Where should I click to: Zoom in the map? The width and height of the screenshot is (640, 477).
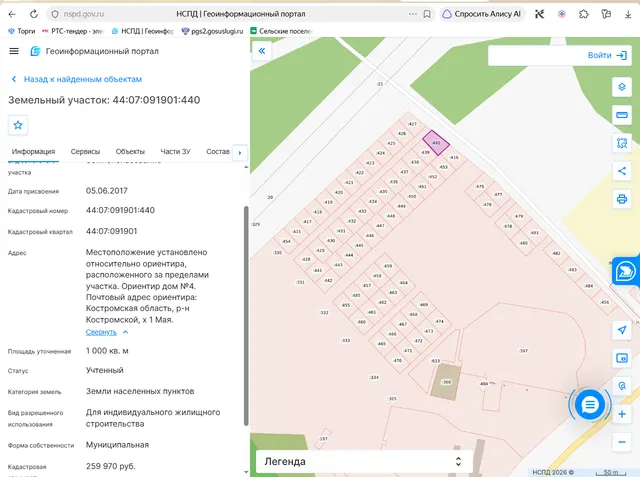(622, 414)
